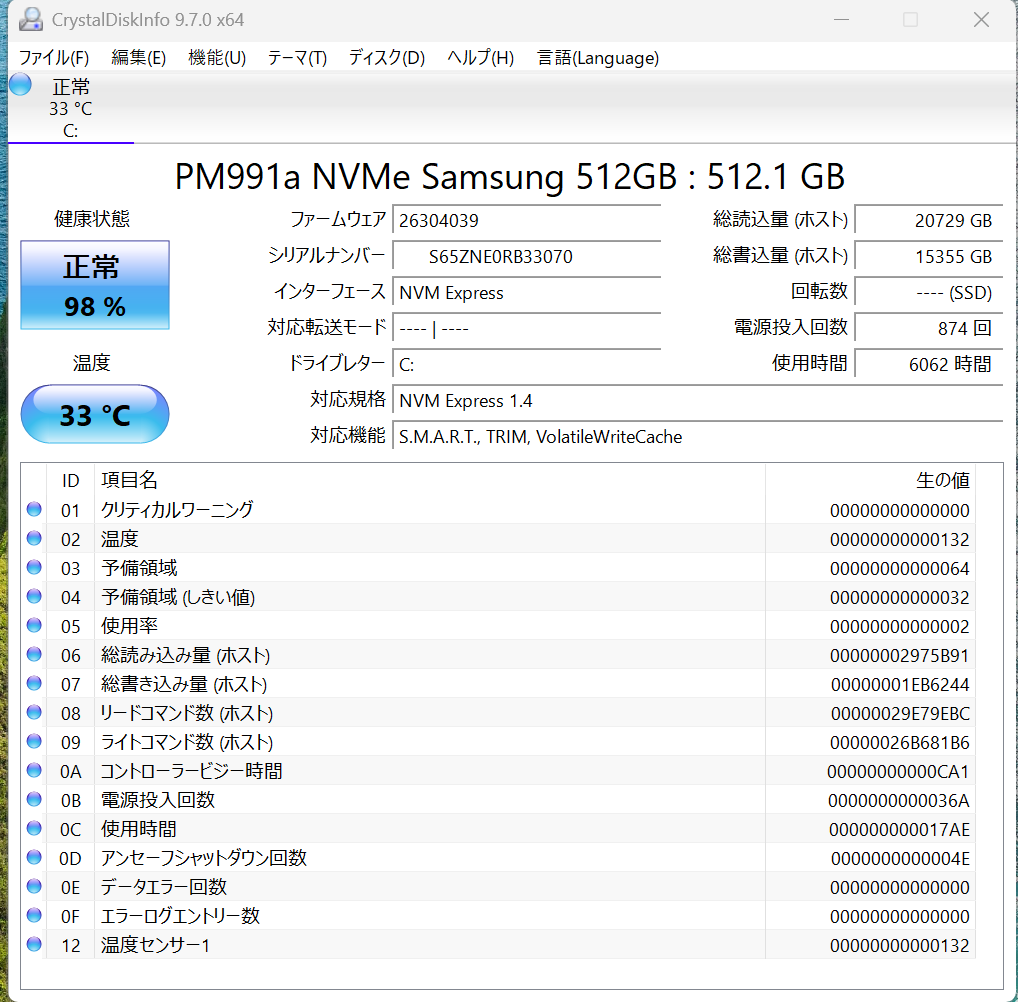Open the テーマ(T) menu
Image resolution: width=1018 pixels, height=1002 pixels.
pyautogui.click(x=297, y=58)
